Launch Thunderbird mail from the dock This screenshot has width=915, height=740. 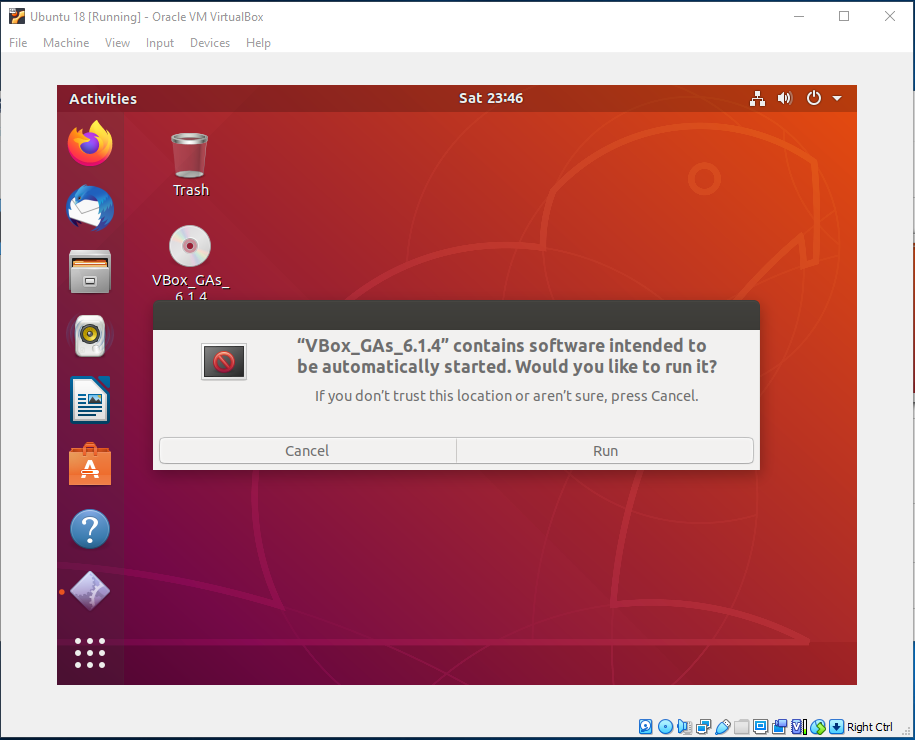[90, 208]
